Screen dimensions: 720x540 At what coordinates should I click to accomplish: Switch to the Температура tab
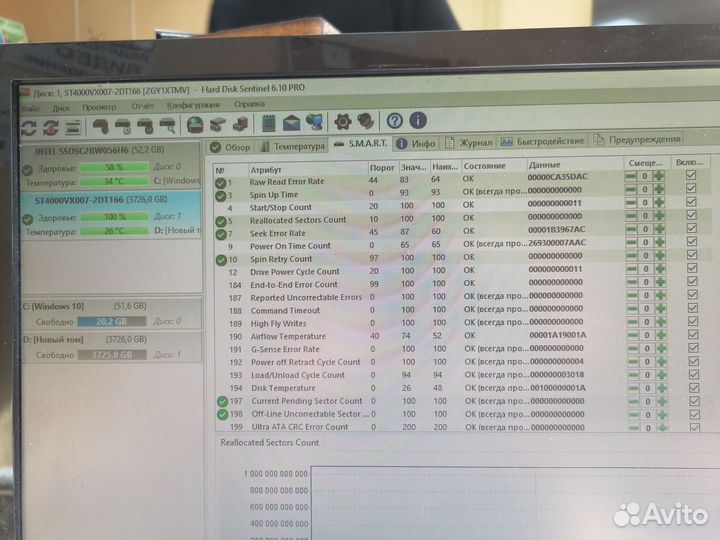[292, 146]
